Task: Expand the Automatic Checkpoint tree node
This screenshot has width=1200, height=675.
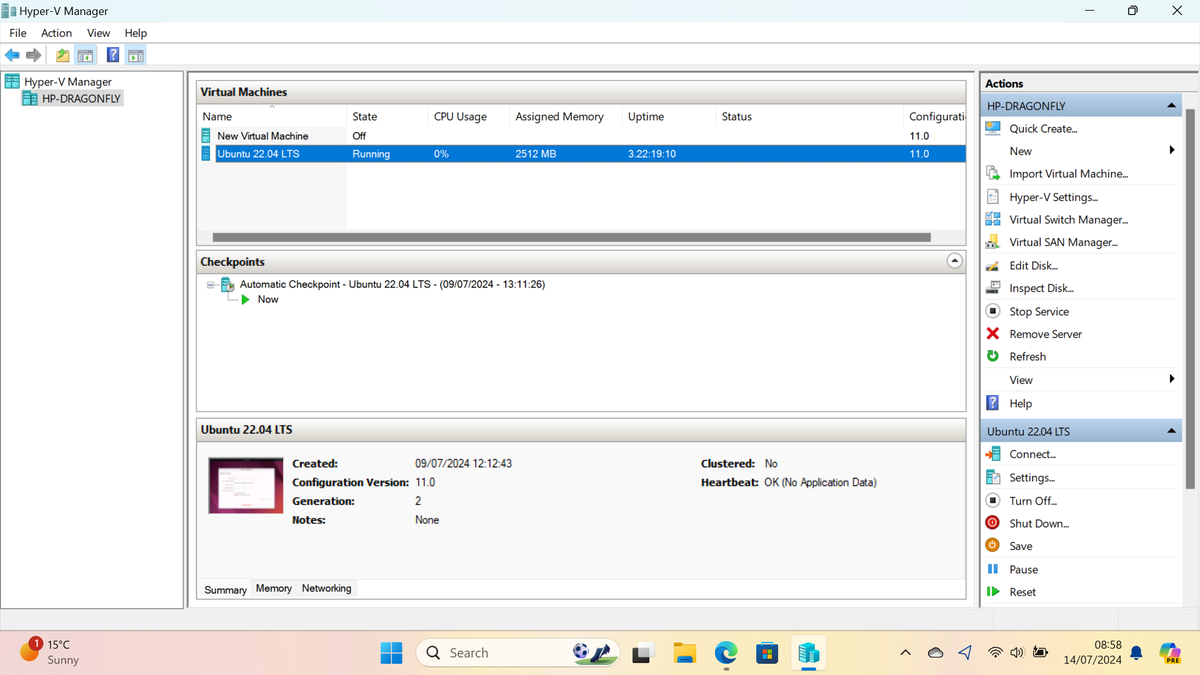Action: pos(209,284)
